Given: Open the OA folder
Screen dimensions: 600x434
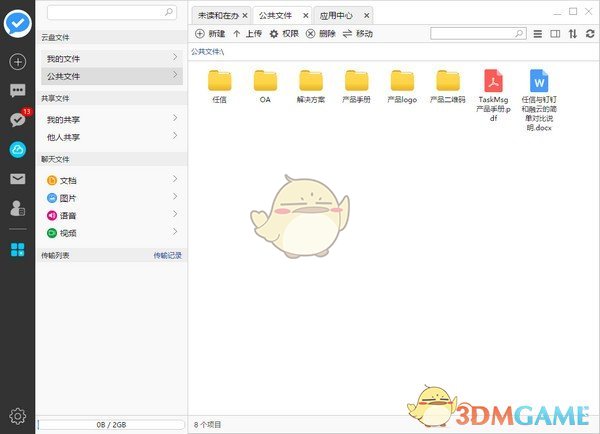Looking at the screenshot, I should coord(265,86).
